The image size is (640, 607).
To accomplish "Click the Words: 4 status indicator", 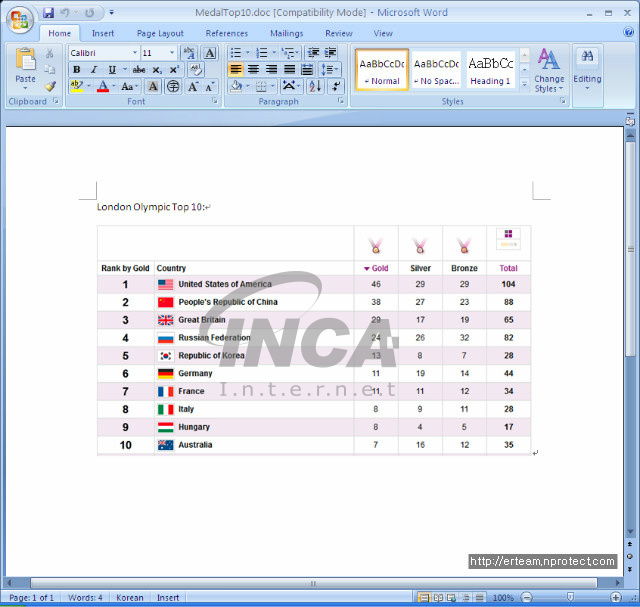I will click(x=85, y=598).
